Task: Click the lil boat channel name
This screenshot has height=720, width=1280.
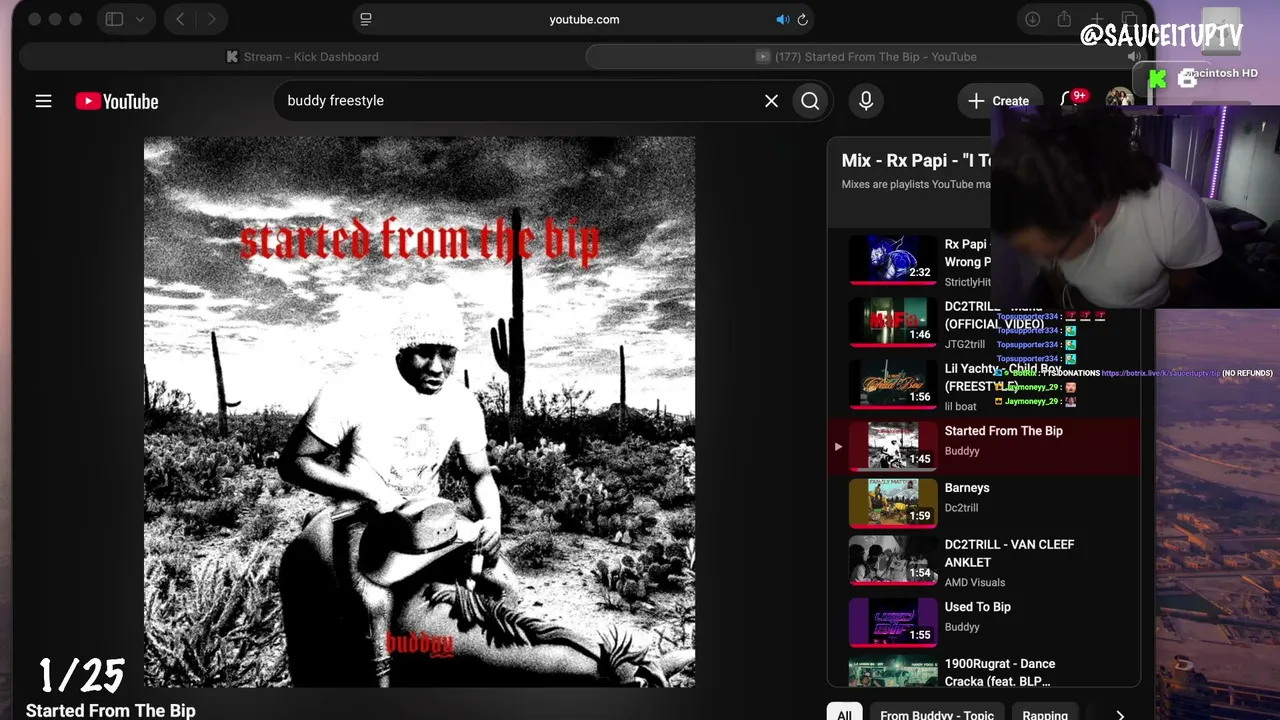Action: point(961,406)
